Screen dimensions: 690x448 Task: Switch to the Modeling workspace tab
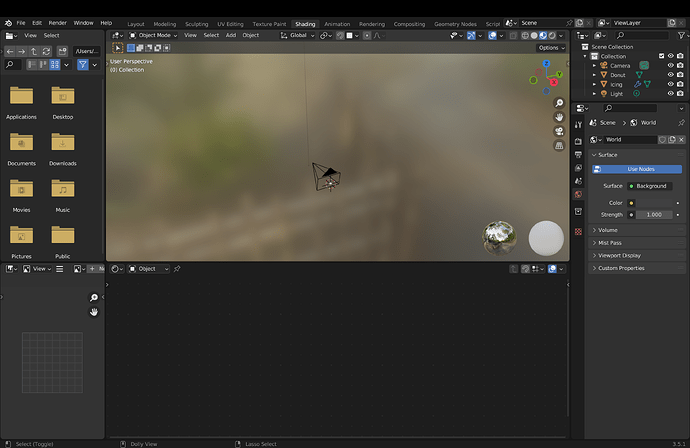click(x=165, y=24)
